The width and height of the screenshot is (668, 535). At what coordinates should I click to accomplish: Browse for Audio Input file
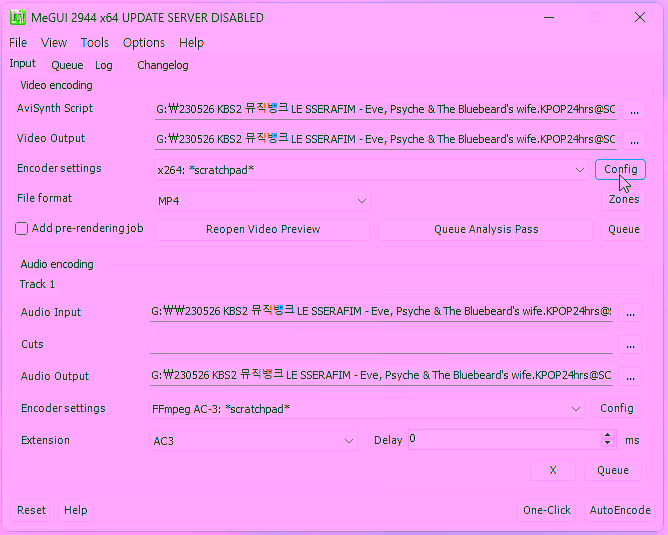point(630,313)
